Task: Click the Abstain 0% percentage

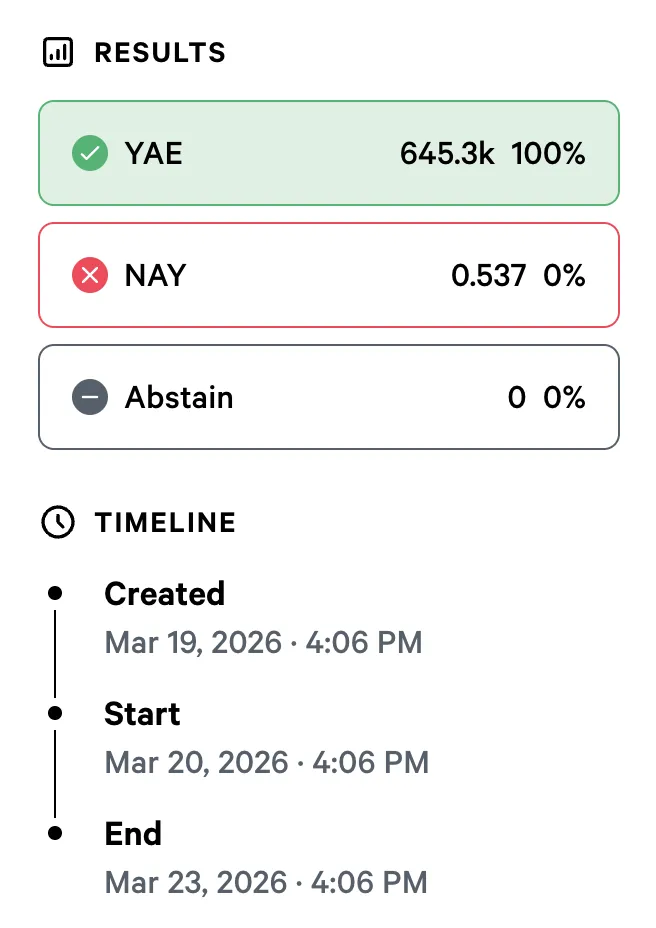Action: coord(564,397)
